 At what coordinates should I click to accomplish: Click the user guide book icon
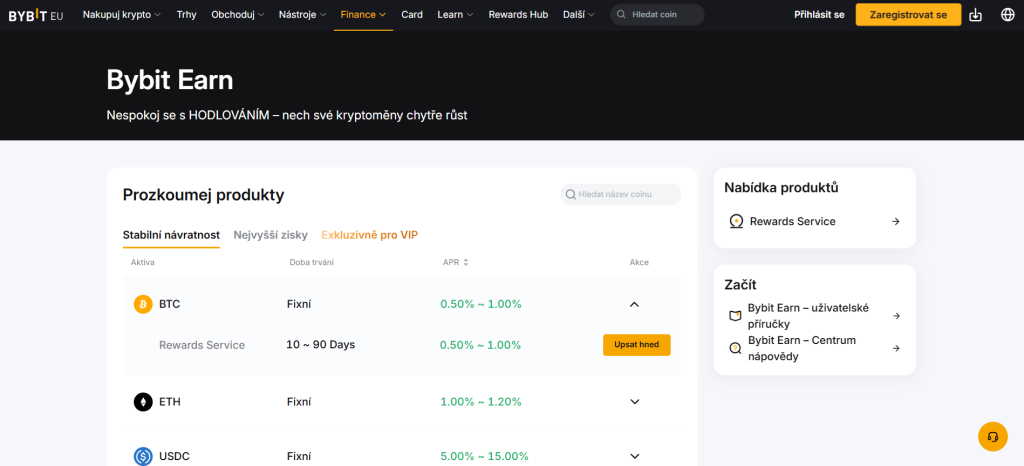735,316
